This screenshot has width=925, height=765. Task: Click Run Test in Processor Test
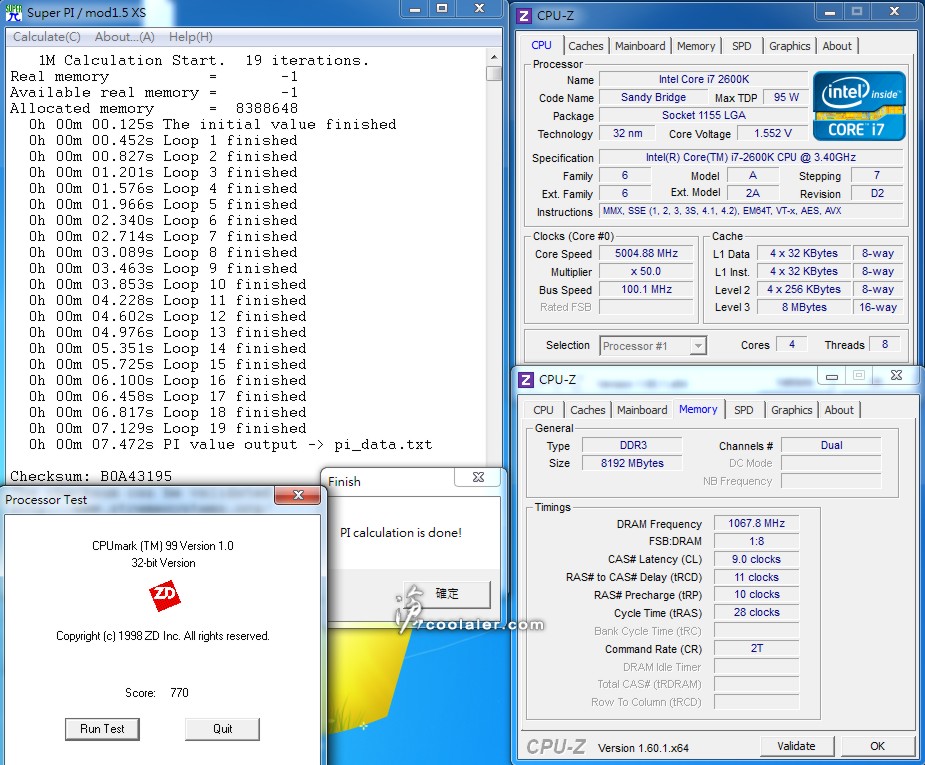pos(102,729)
